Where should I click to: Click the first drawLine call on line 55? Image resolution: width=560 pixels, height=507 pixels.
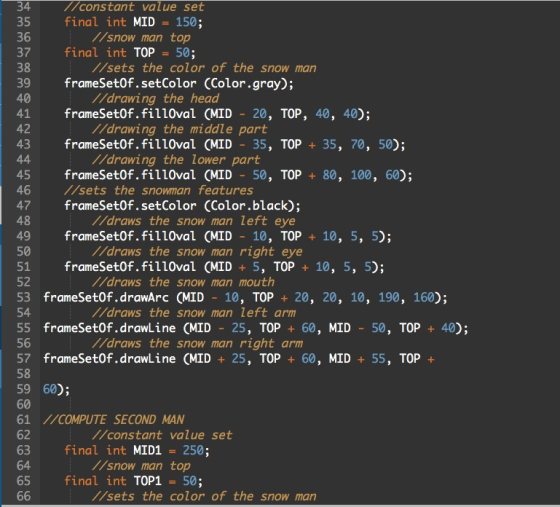pos(255,328)
